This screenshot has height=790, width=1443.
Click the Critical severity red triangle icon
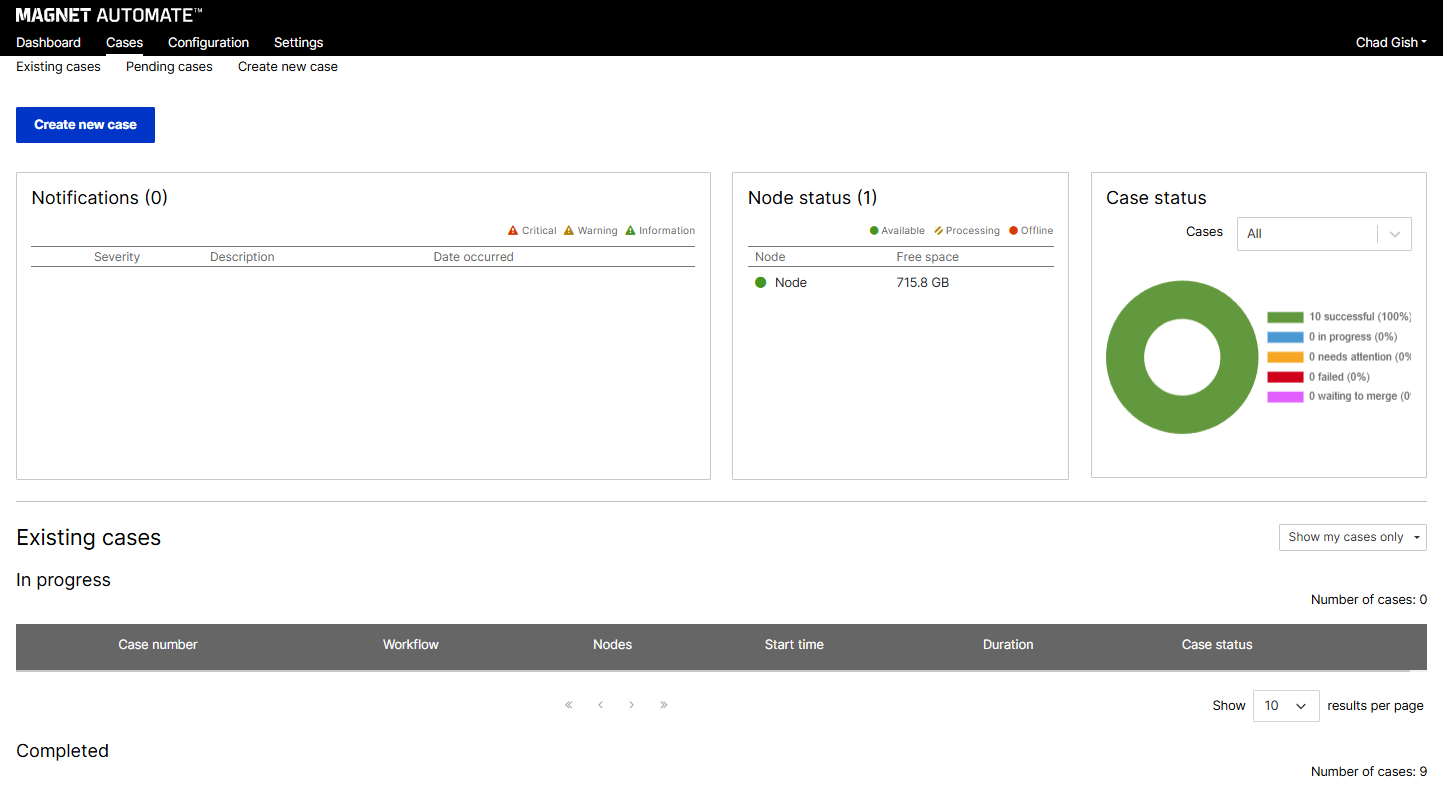[513, 231]
